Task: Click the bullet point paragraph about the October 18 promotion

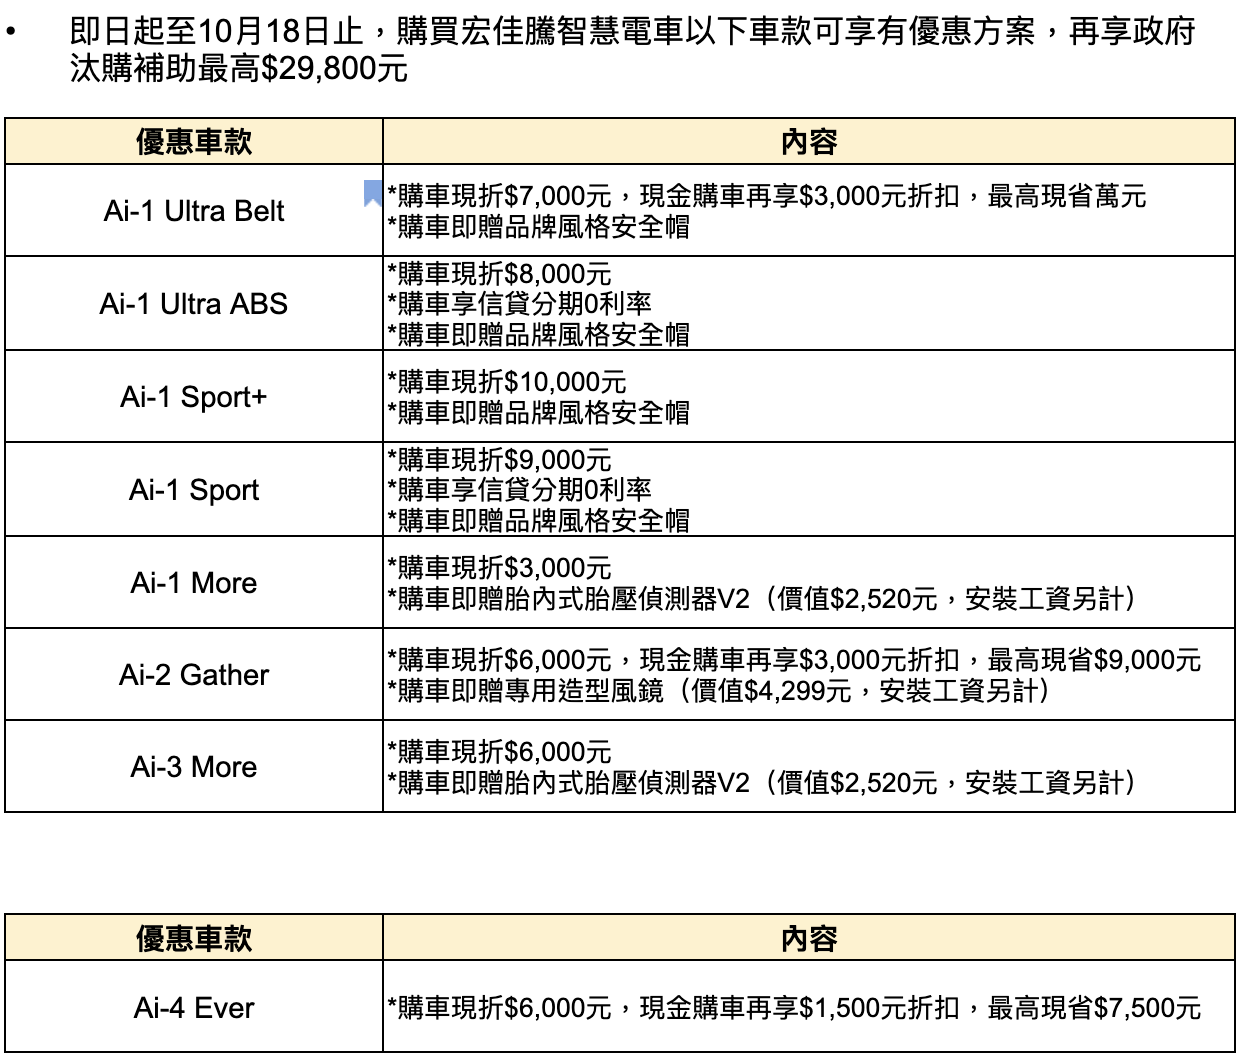Action: (x=632, y=50)
